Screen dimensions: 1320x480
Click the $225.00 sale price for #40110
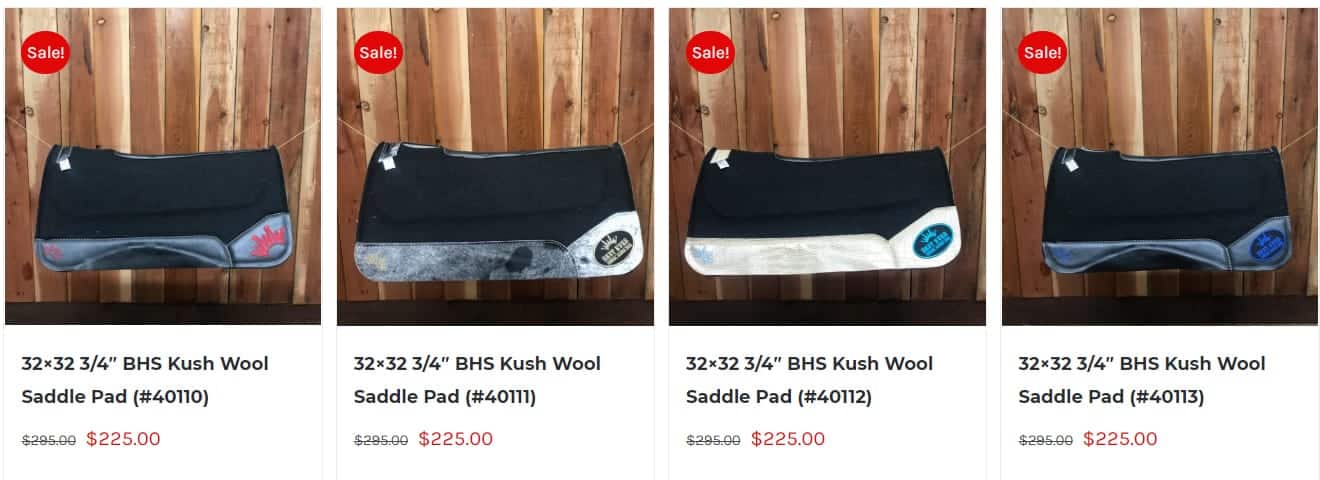(123, 439)
